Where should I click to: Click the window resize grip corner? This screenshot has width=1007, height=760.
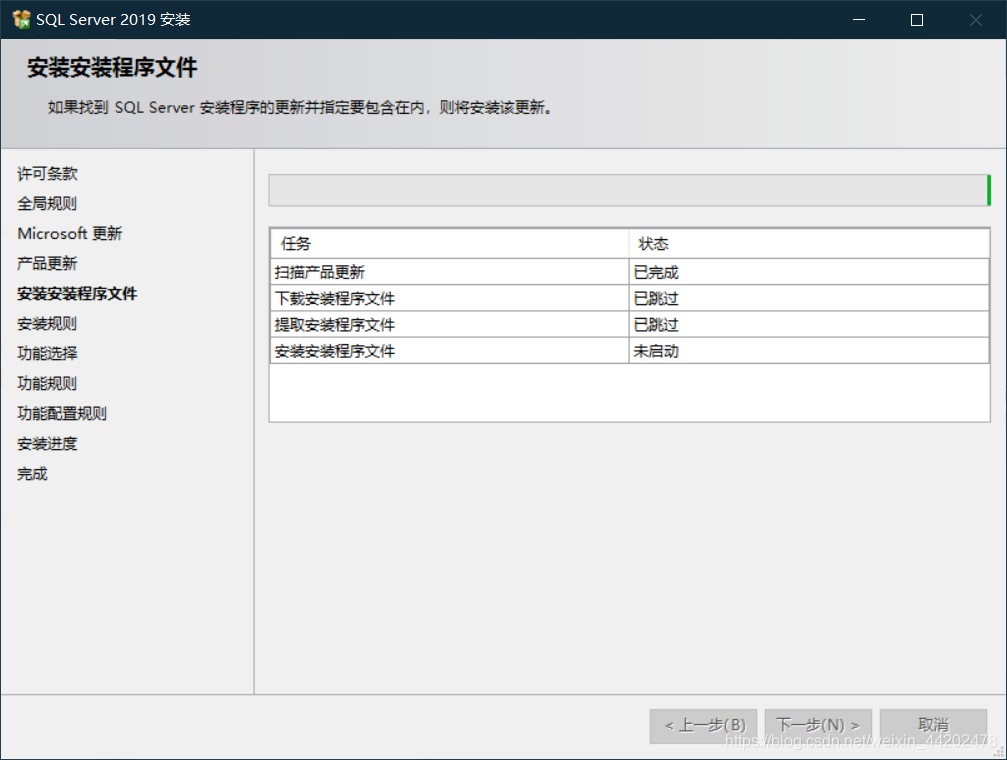tap(999, 752)
